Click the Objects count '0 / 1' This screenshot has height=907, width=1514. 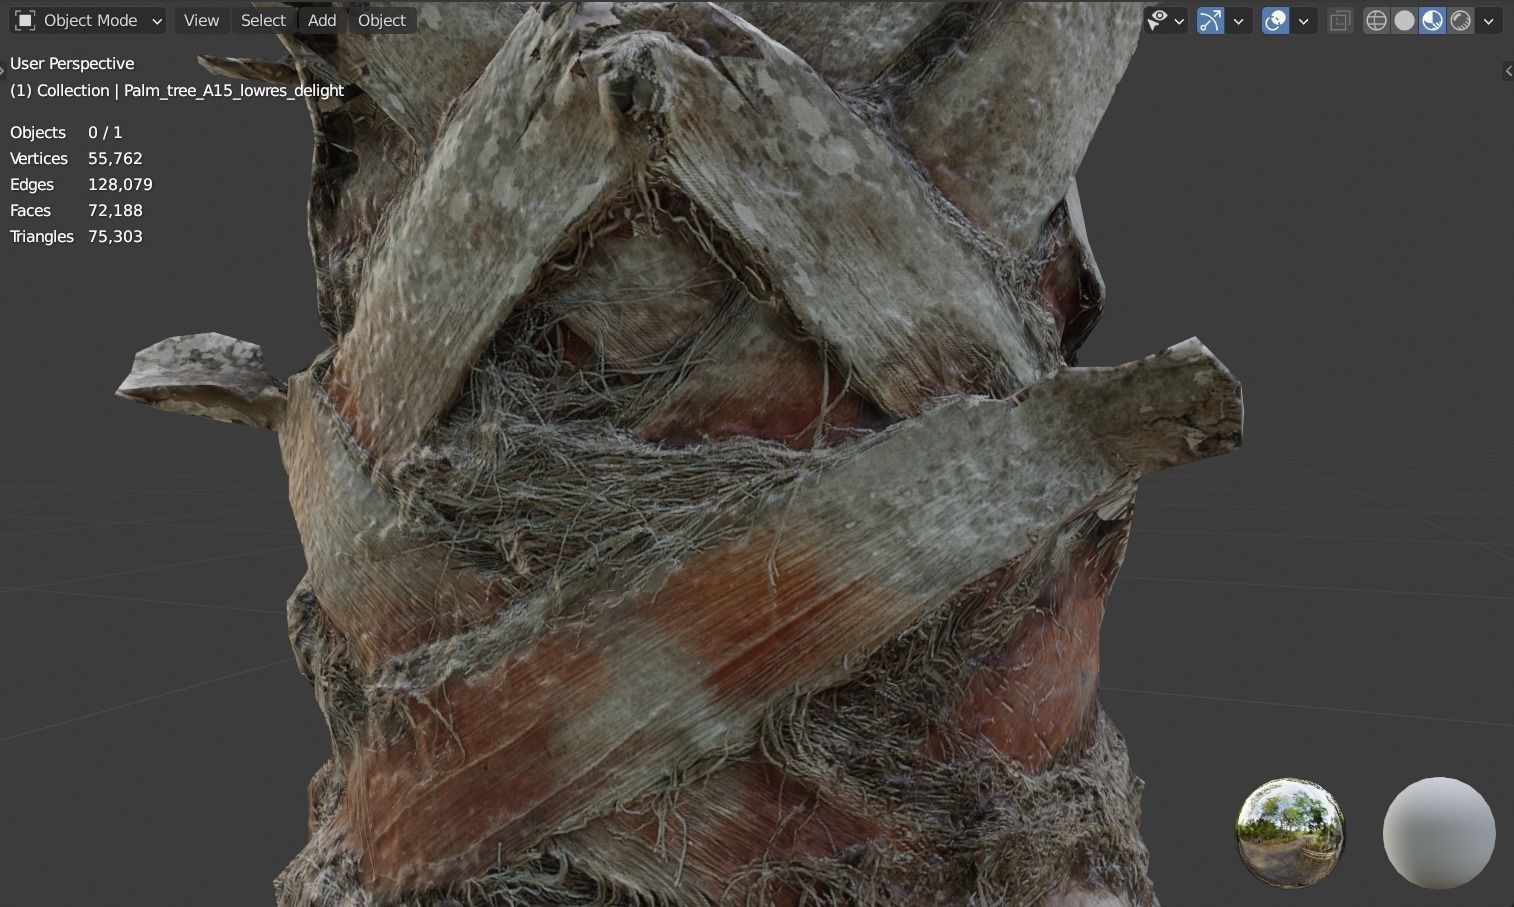[105, 132]
